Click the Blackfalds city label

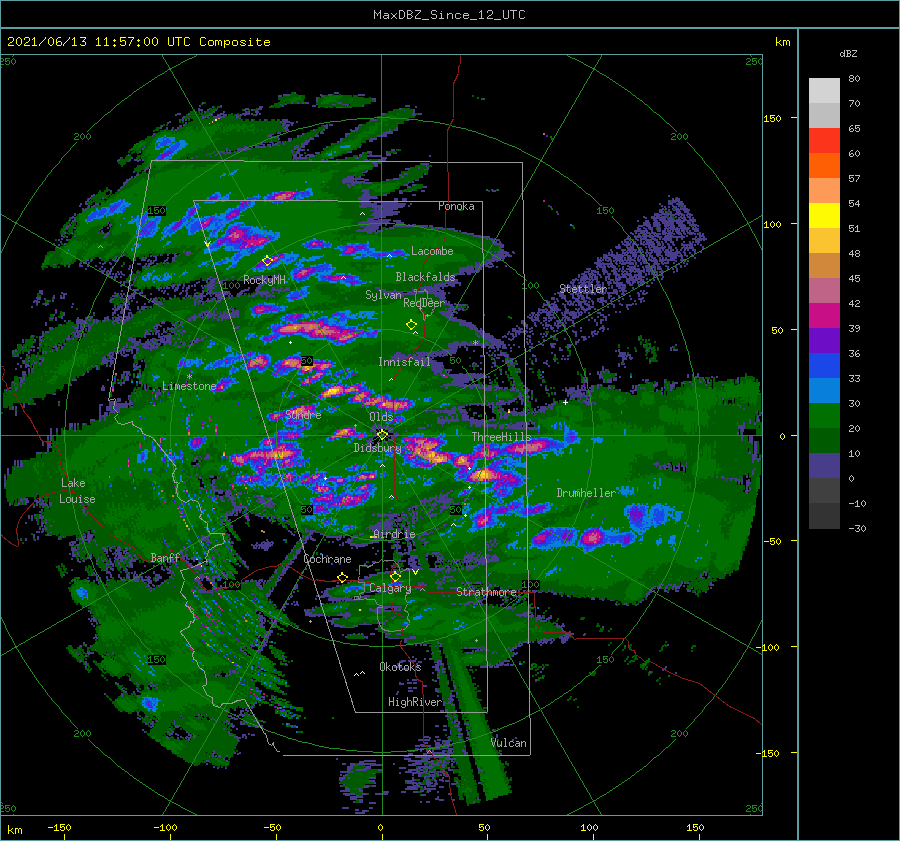(425, 277)
